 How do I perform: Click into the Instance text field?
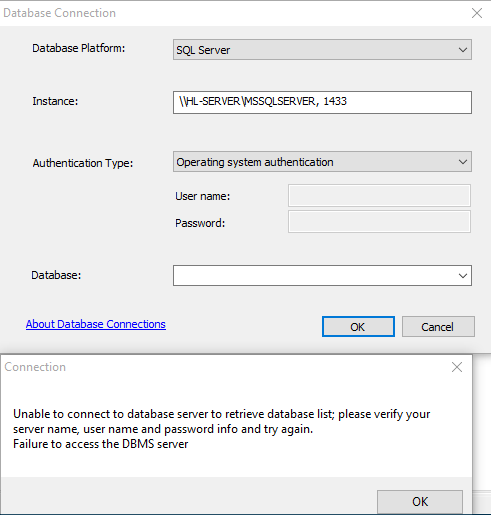tap(322, 102)
